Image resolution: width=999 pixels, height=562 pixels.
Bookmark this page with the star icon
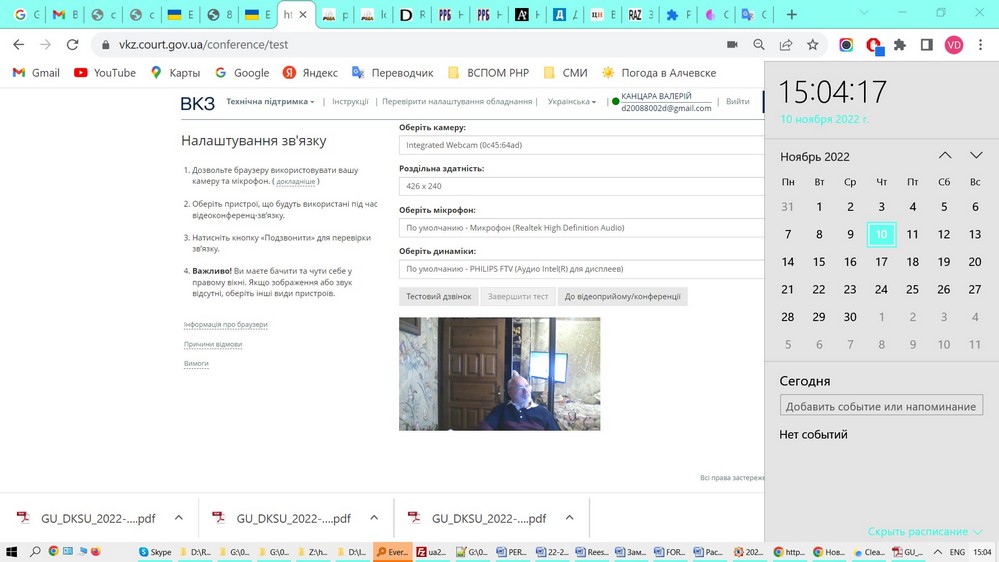click(x=812, y=45)
